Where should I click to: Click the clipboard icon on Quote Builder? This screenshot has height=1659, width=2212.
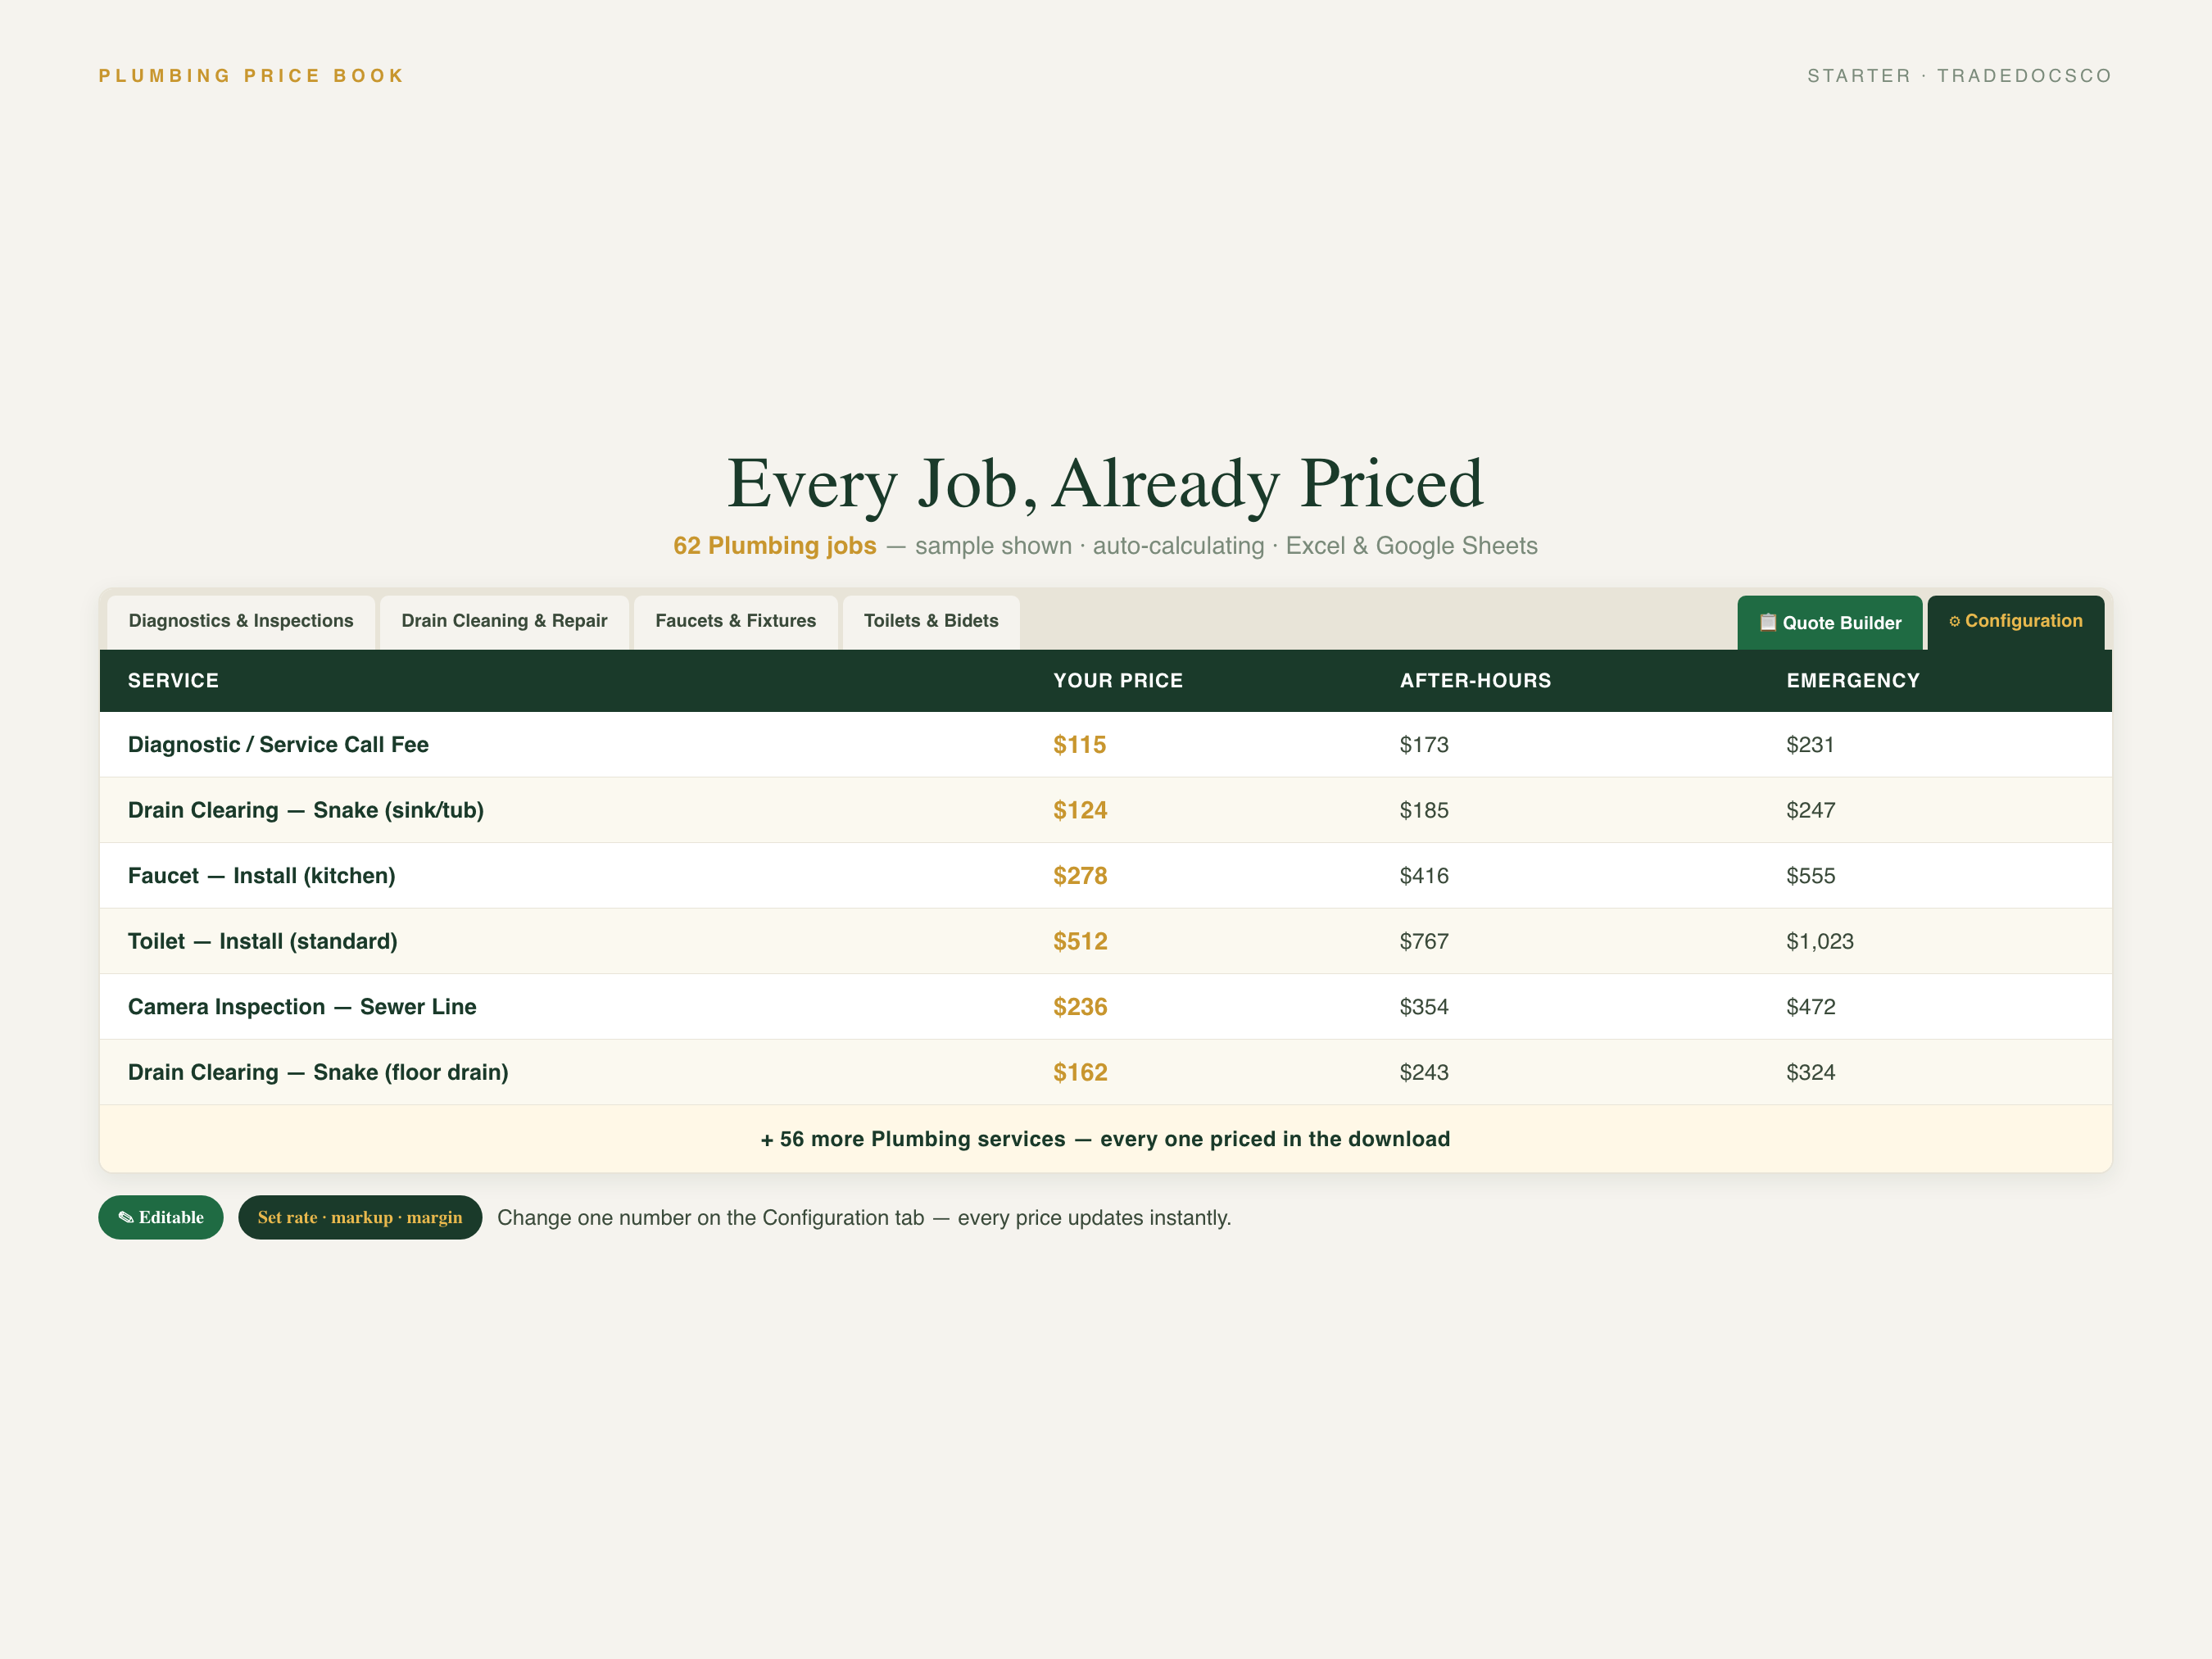tap(1767, 622)
